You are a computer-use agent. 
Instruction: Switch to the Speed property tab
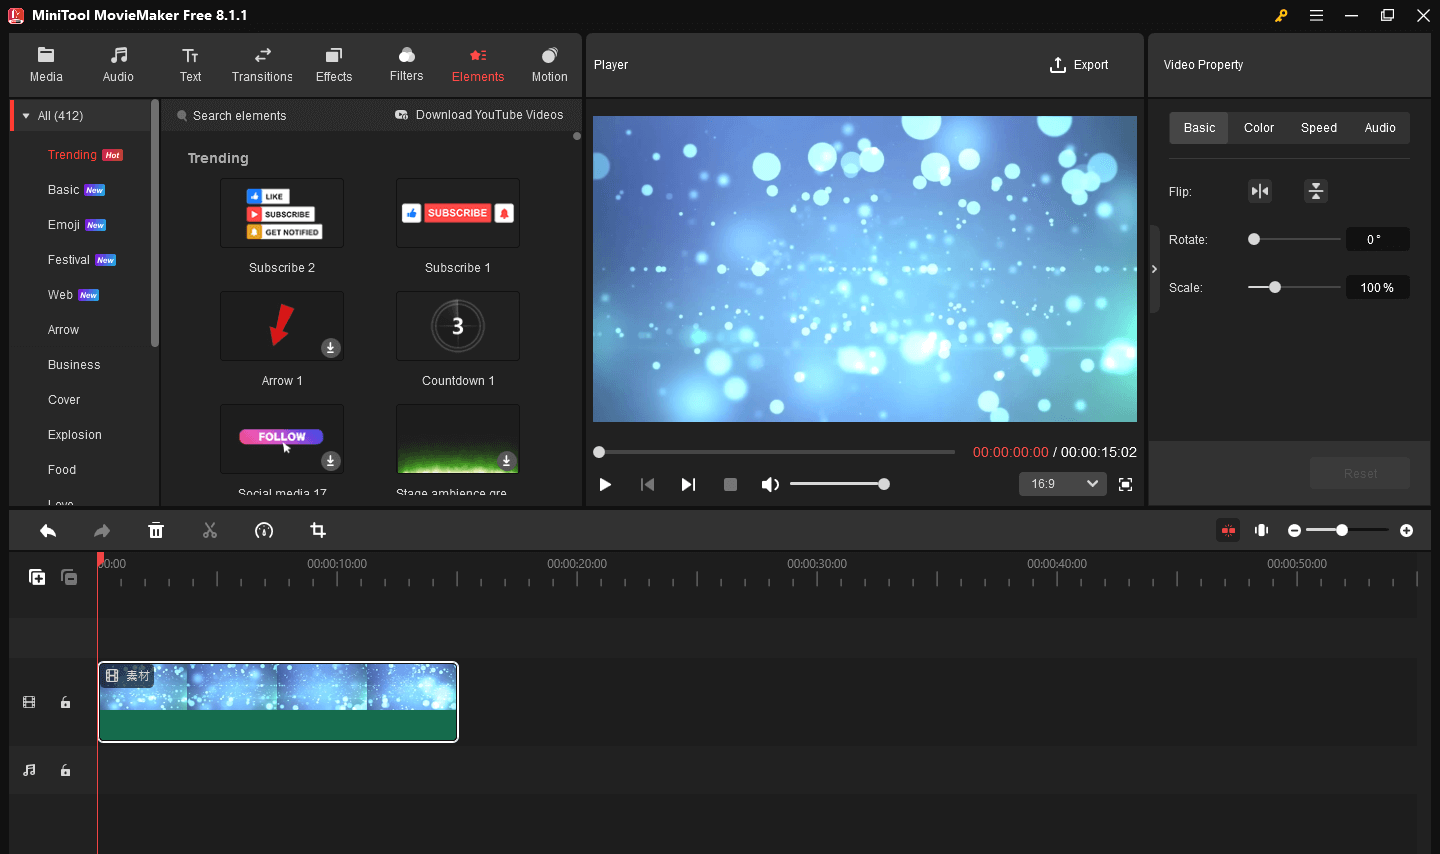[x=1319, y=128]
